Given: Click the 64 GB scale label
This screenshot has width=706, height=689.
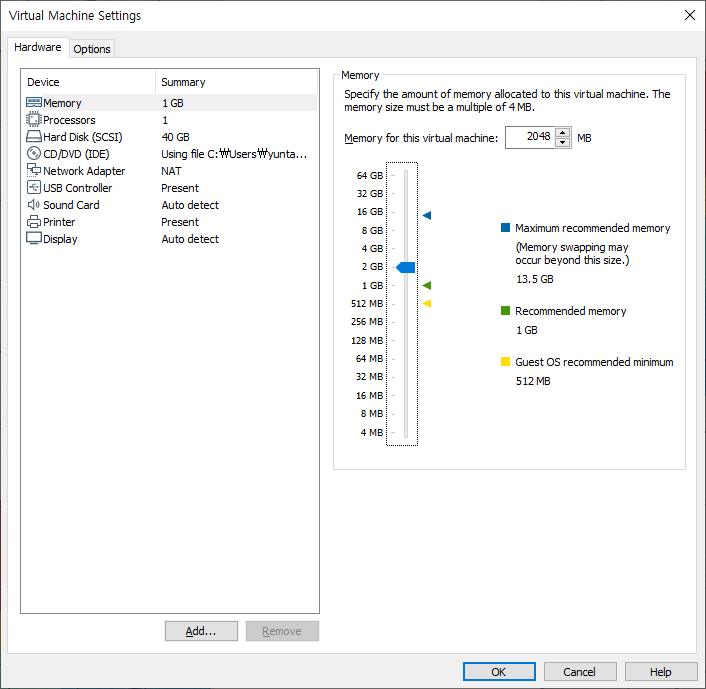Looking at the screenshot, I should pyautogui.click(x=370, y=175).
